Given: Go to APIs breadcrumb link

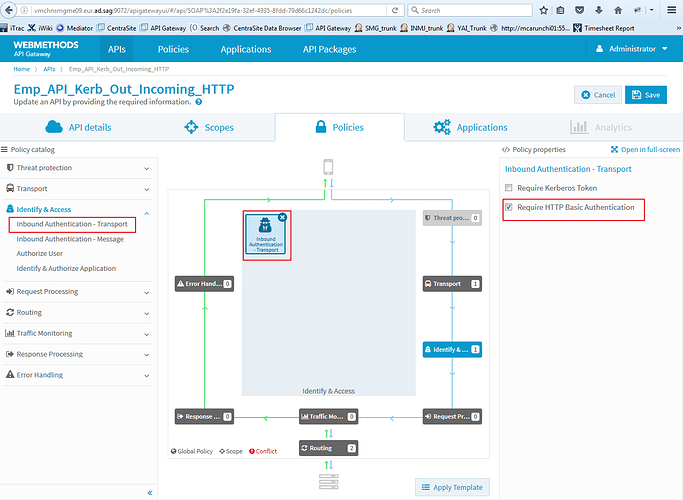Looking at the screenshot, I should 49,69.
